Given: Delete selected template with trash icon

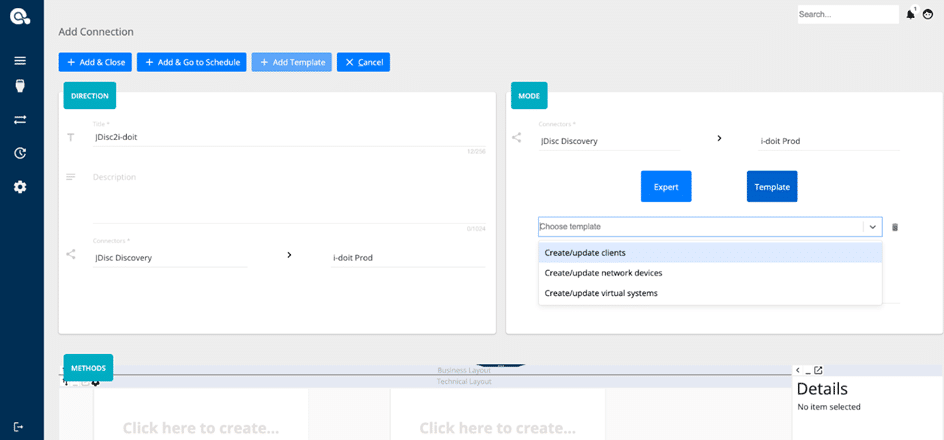Looking at the screenshot, I should pos(895,227).
